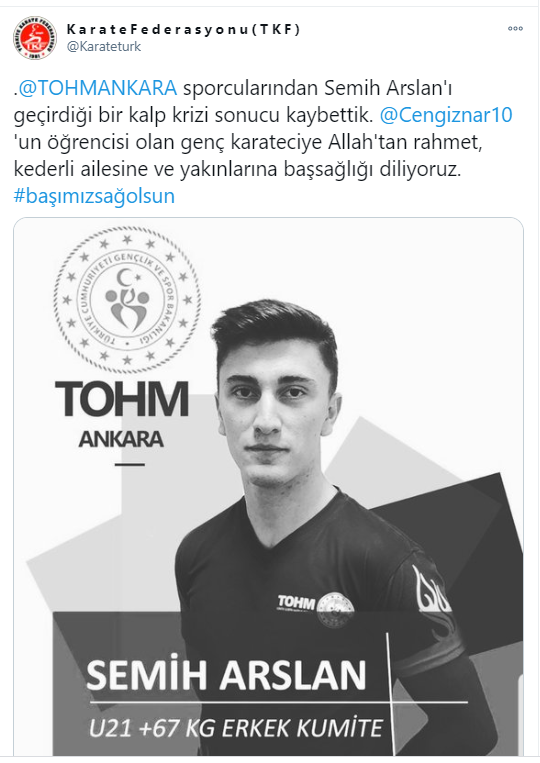Click the round badge beside the shirt's TOHM logo

pyautogui.click(x=335, y=608)
